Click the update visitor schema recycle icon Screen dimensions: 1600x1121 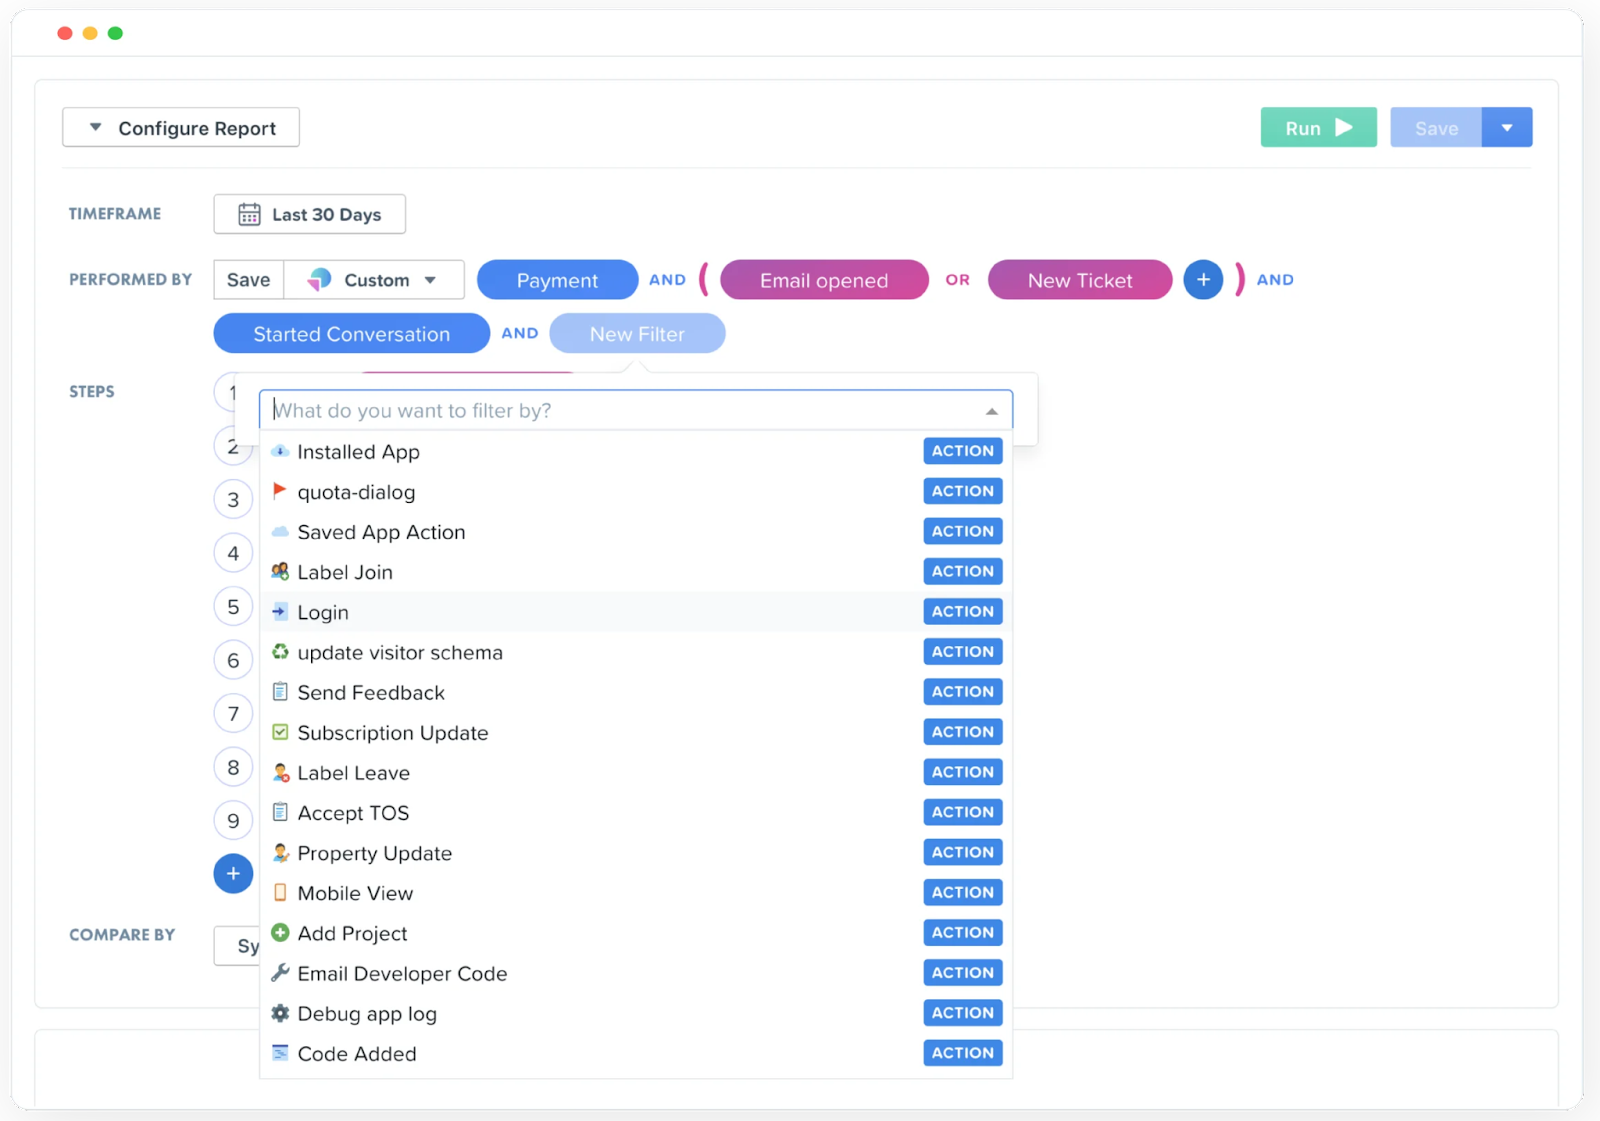click(x=280, y=652)
